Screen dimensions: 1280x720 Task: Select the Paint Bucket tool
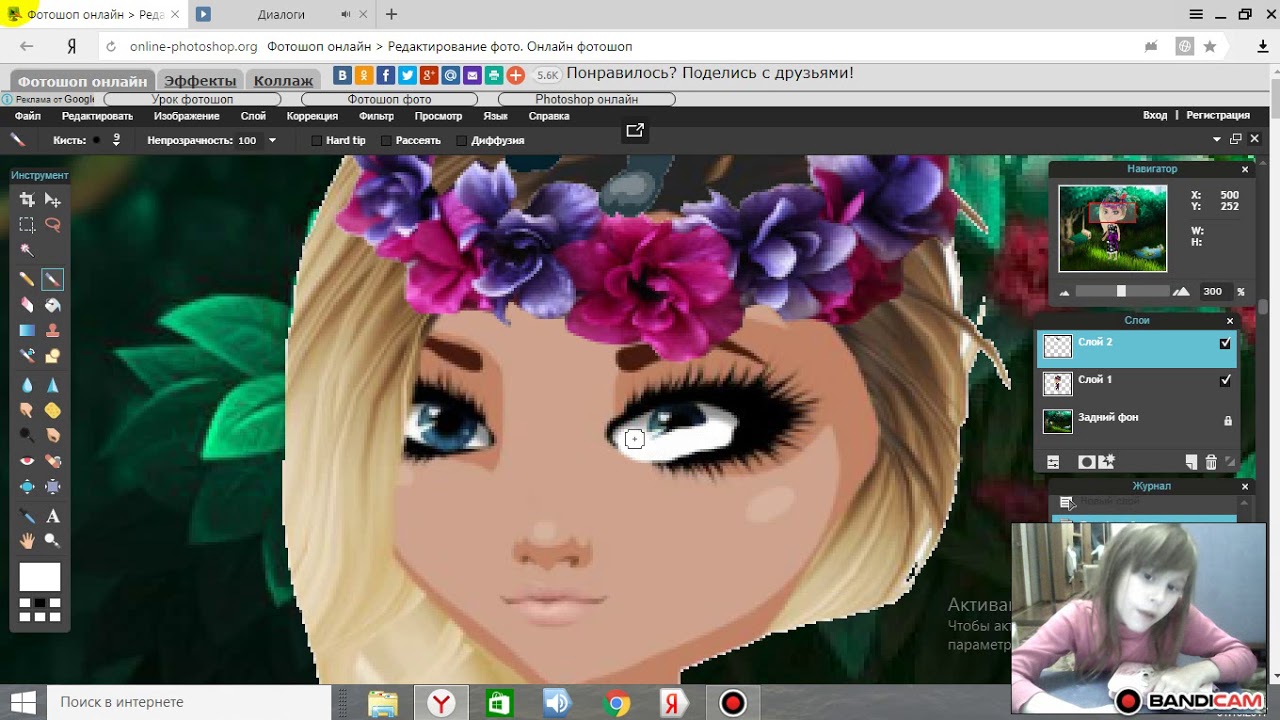tap(53, 305)
